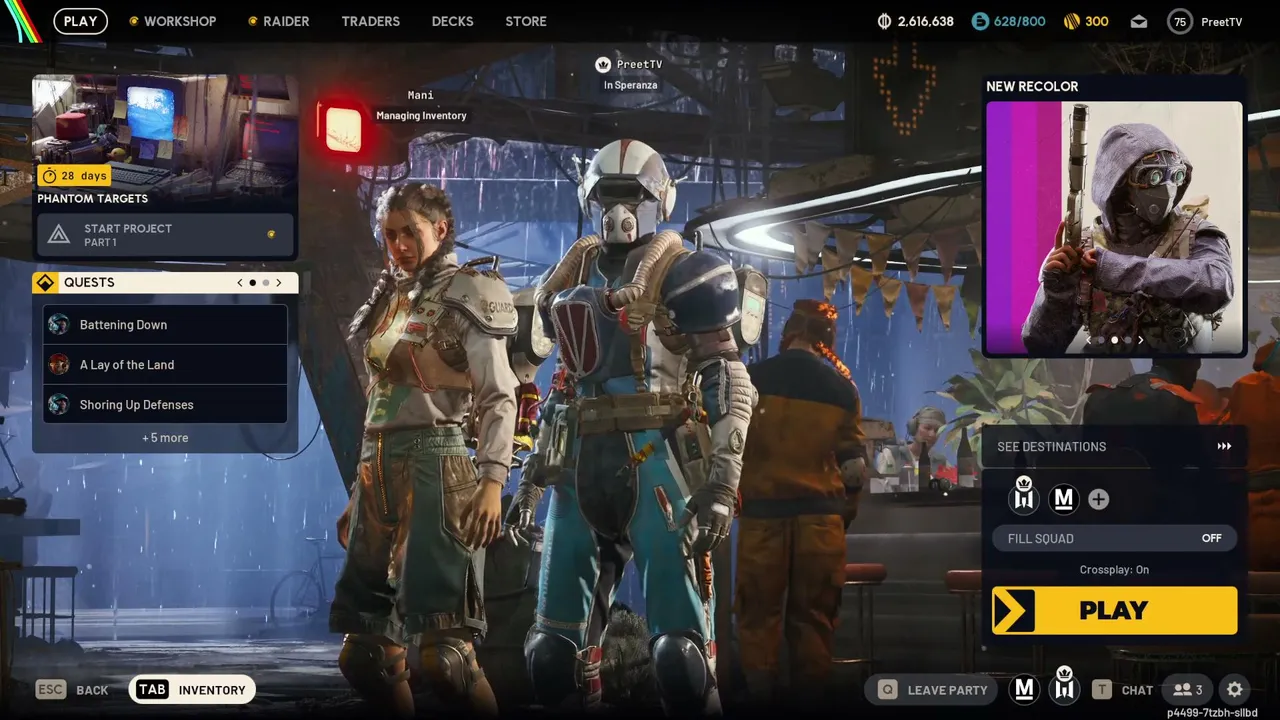
Task: Open the New Recolor outfit card
Action: click(x=1115, y=228)
